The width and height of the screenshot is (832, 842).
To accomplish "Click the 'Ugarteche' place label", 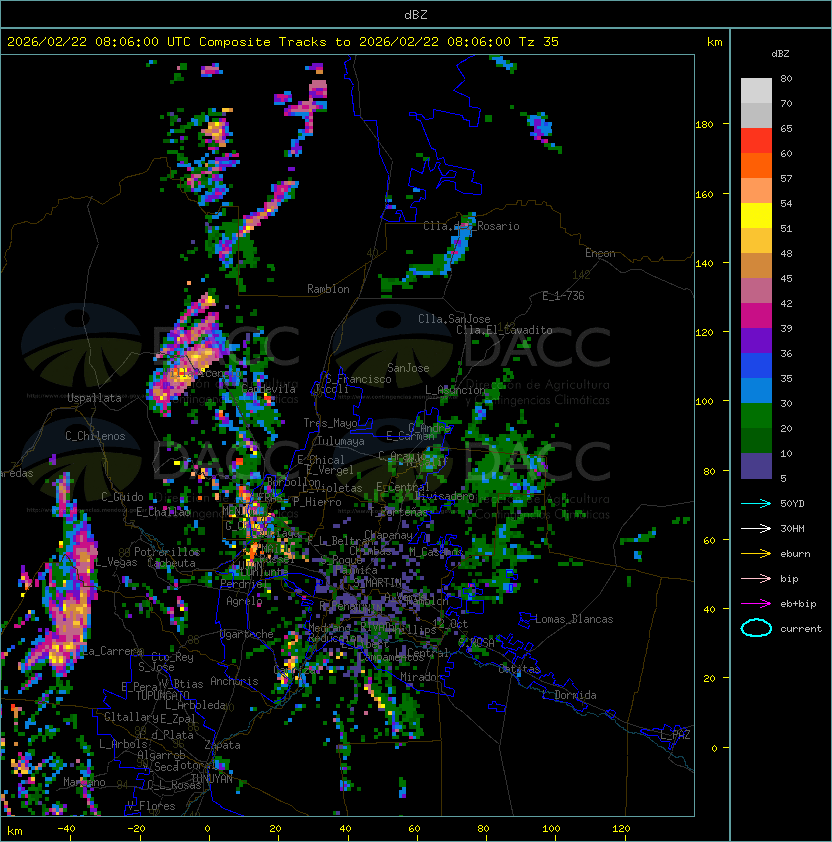I will (x=247, y=635).
